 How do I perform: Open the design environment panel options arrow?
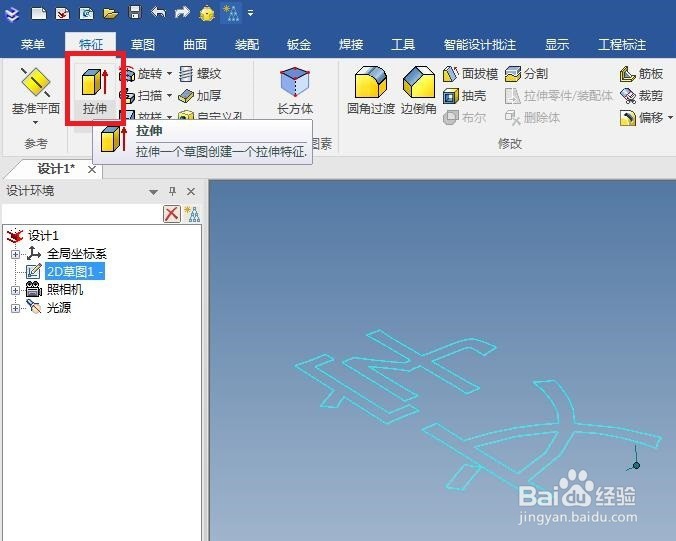153,192
